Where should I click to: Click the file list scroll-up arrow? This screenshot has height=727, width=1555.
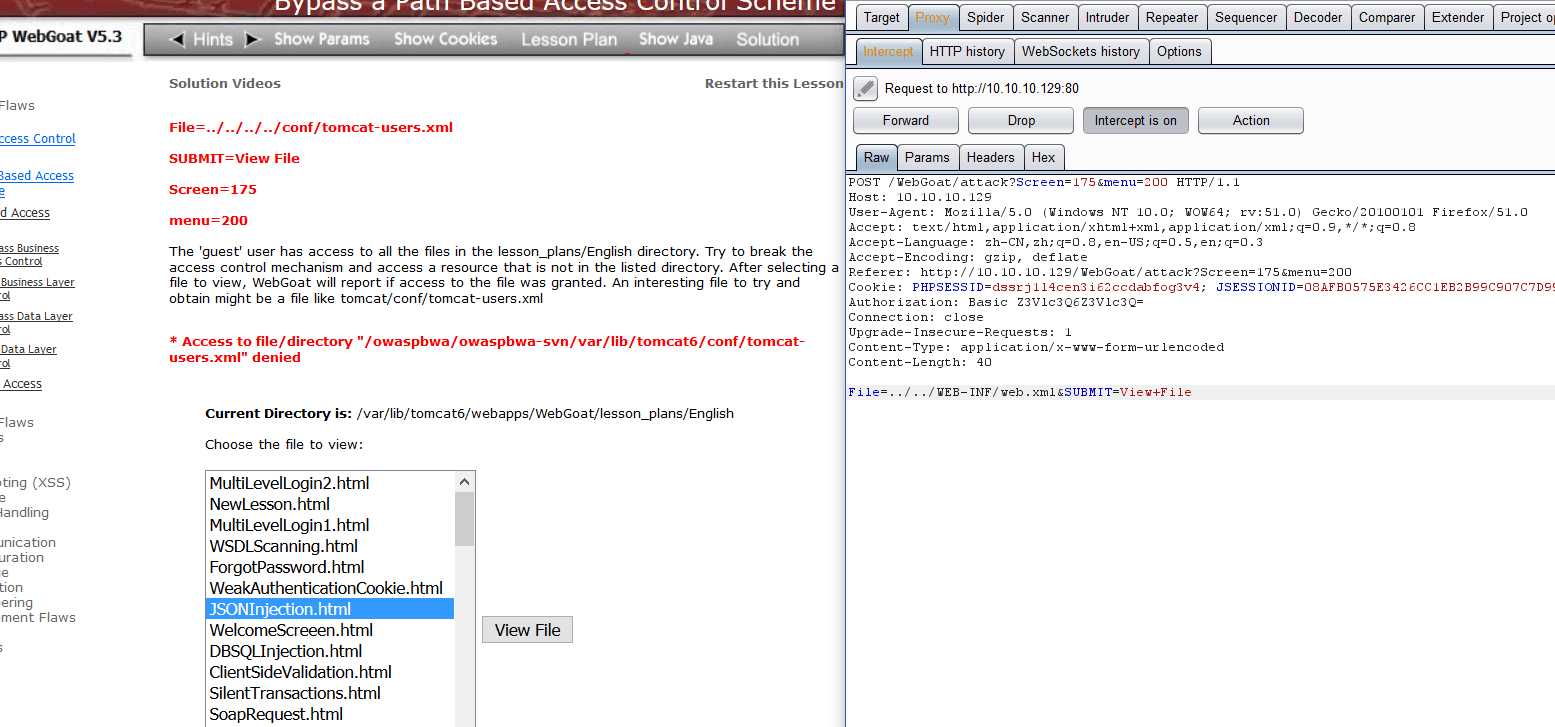click(465, 482)
